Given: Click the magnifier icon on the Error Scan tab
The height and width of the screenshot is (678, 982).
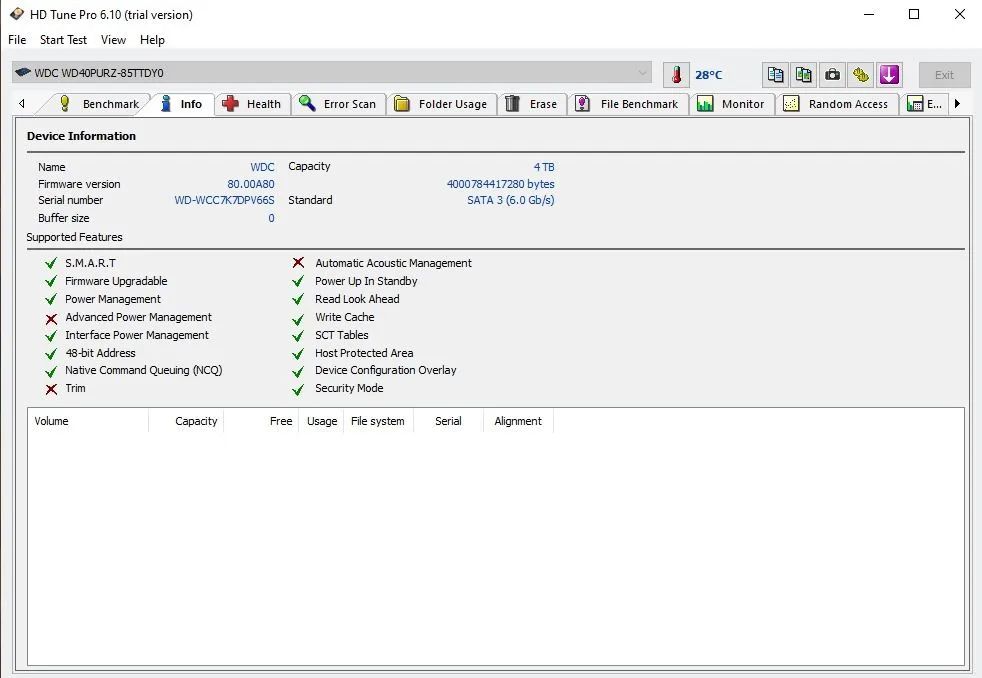Looking at the screenshot, I should tap(307, 103).
